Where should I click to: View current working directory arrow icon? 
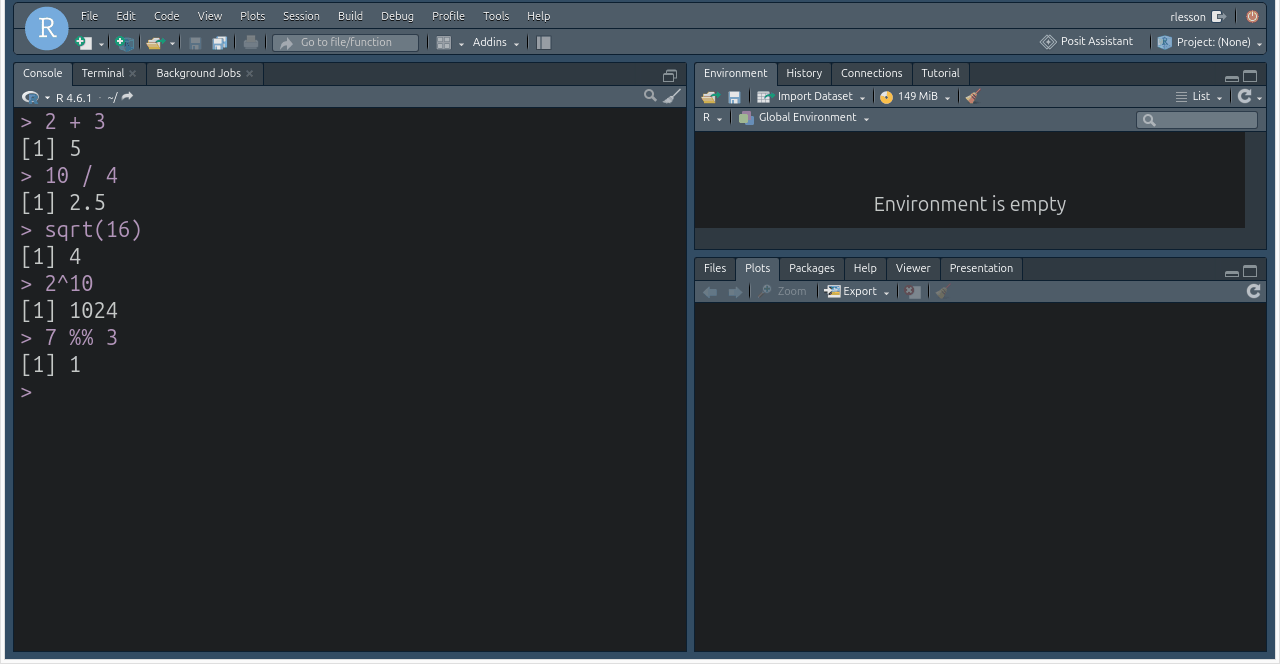[127, 97]
